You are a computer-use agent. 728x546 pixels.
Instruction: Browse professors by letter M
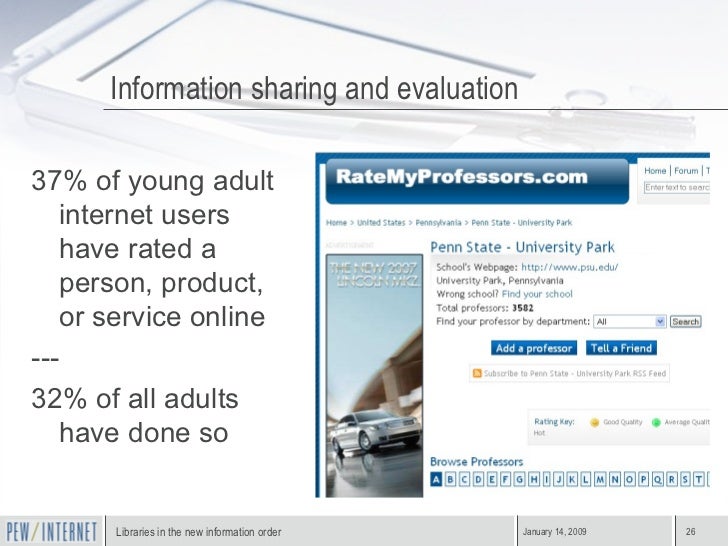tap(600, 480)
